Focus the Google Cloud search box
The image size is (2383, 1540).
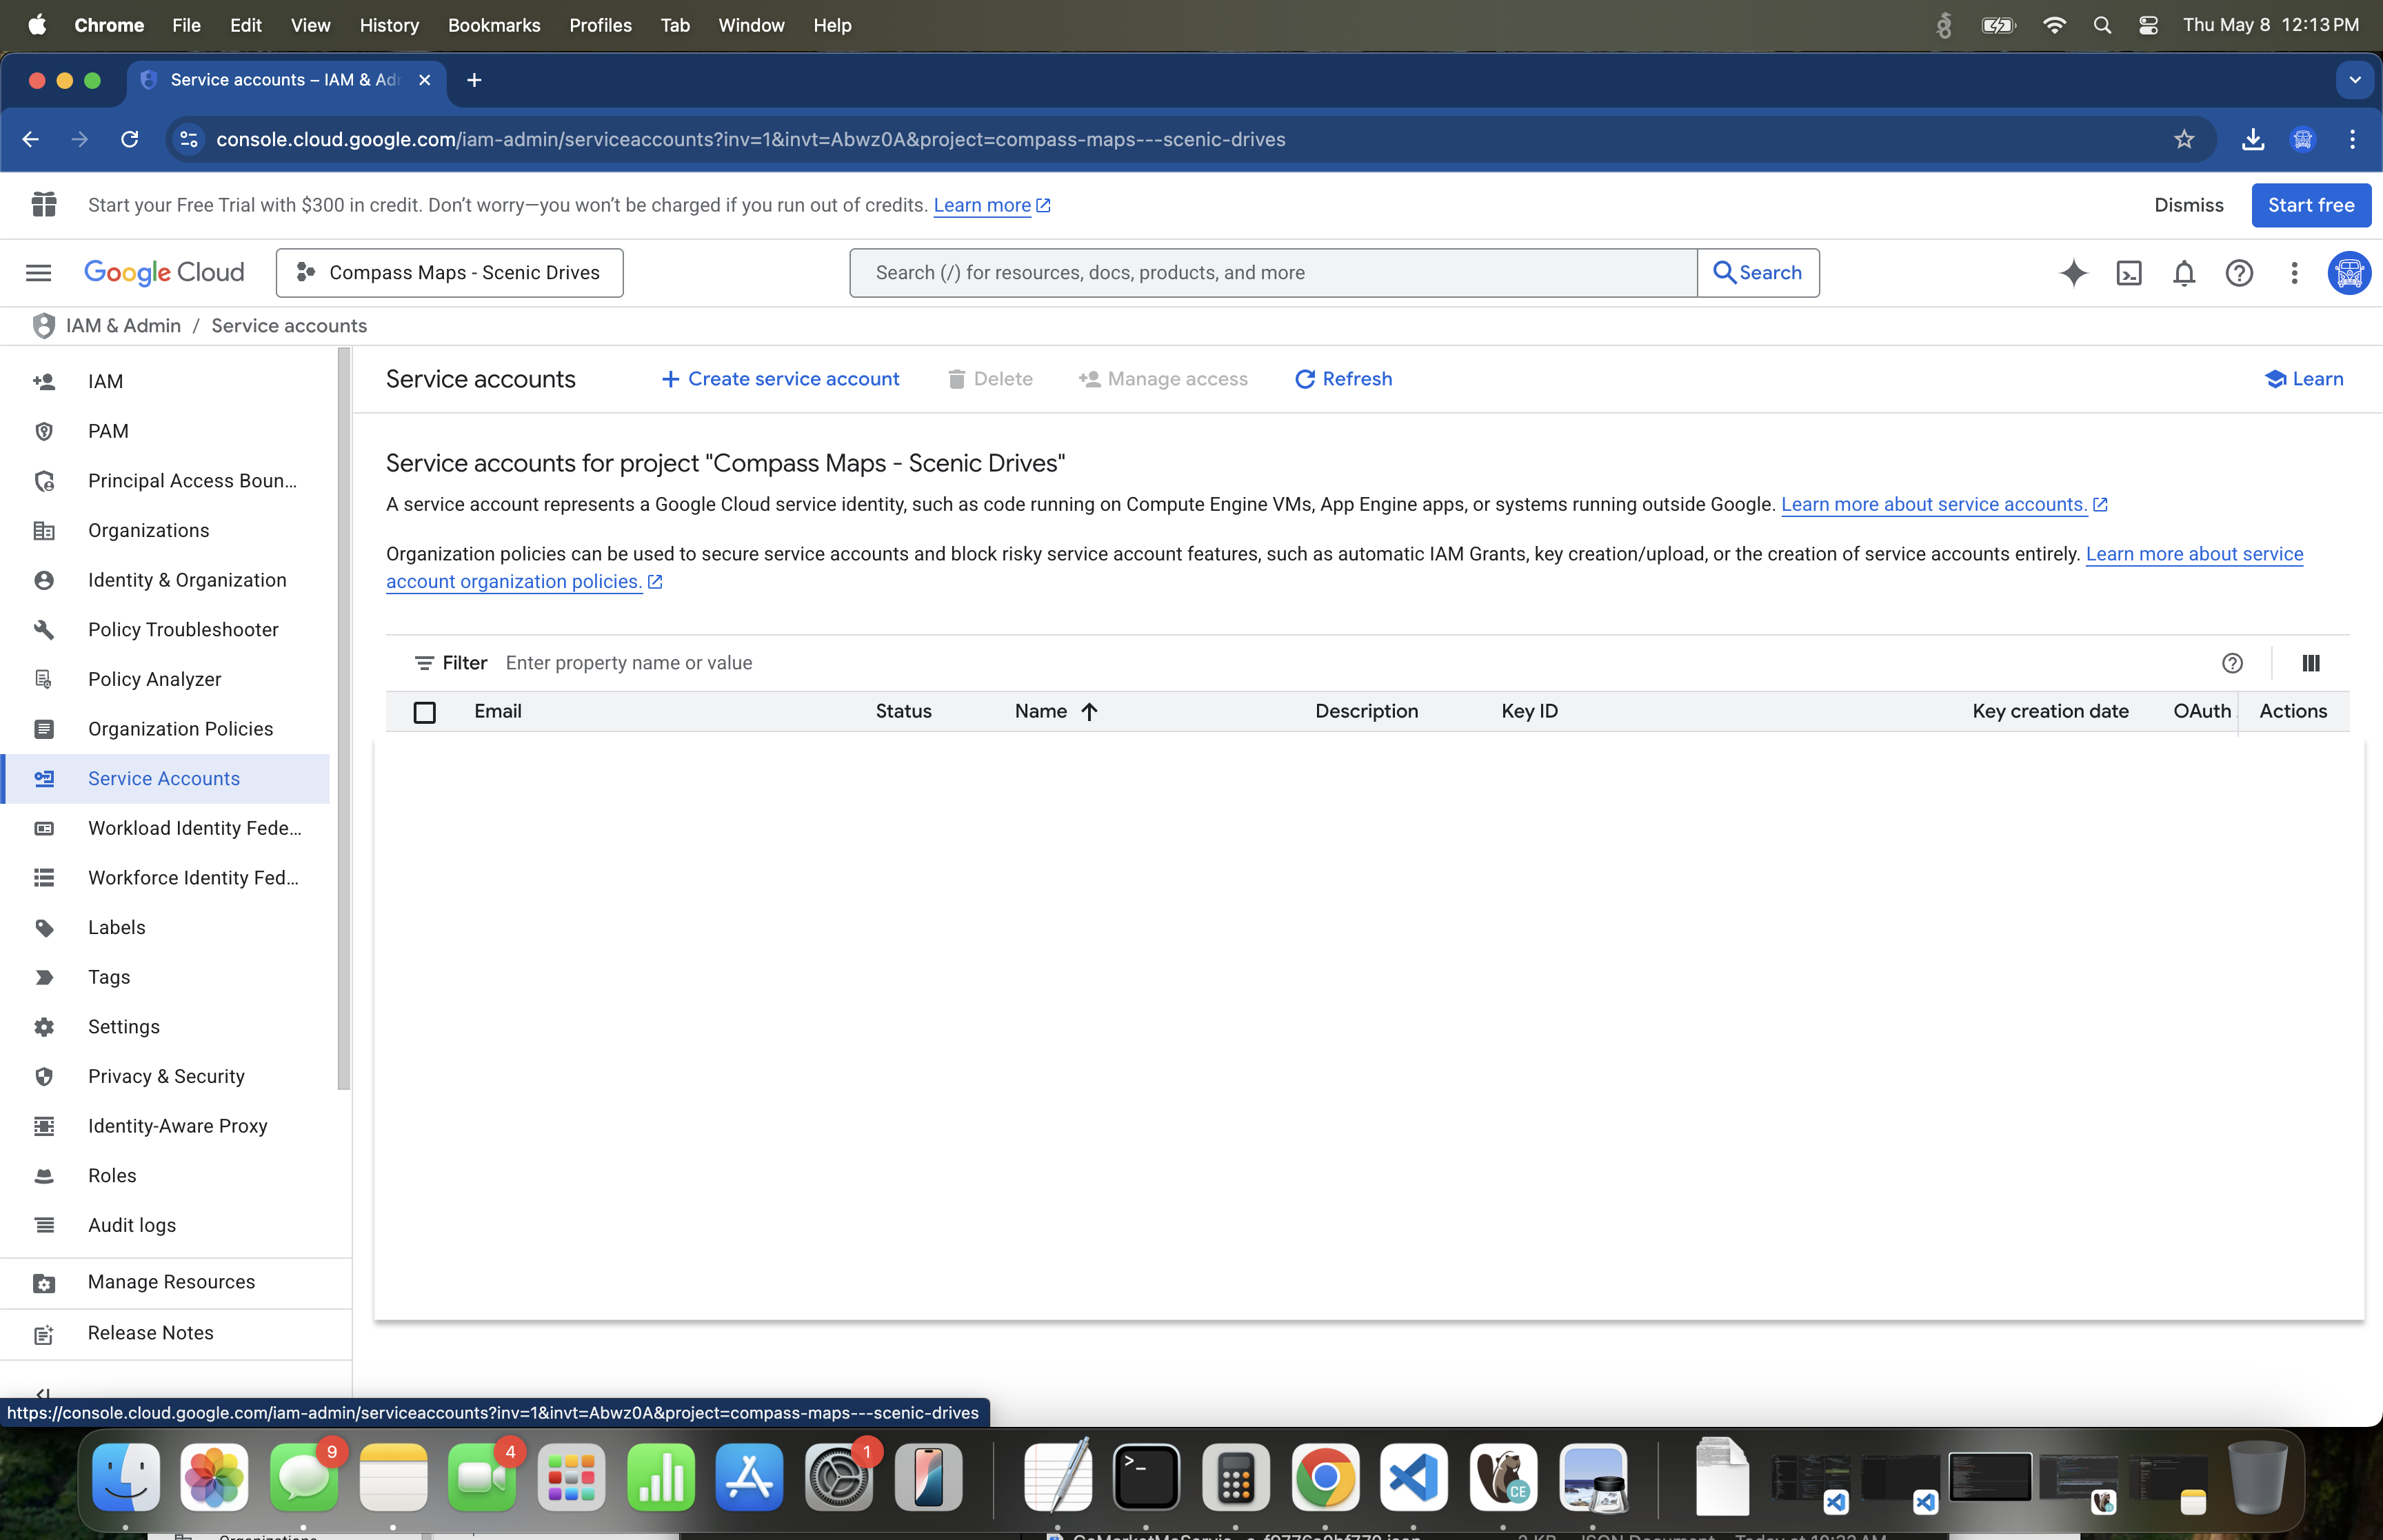pos(1273,272)
